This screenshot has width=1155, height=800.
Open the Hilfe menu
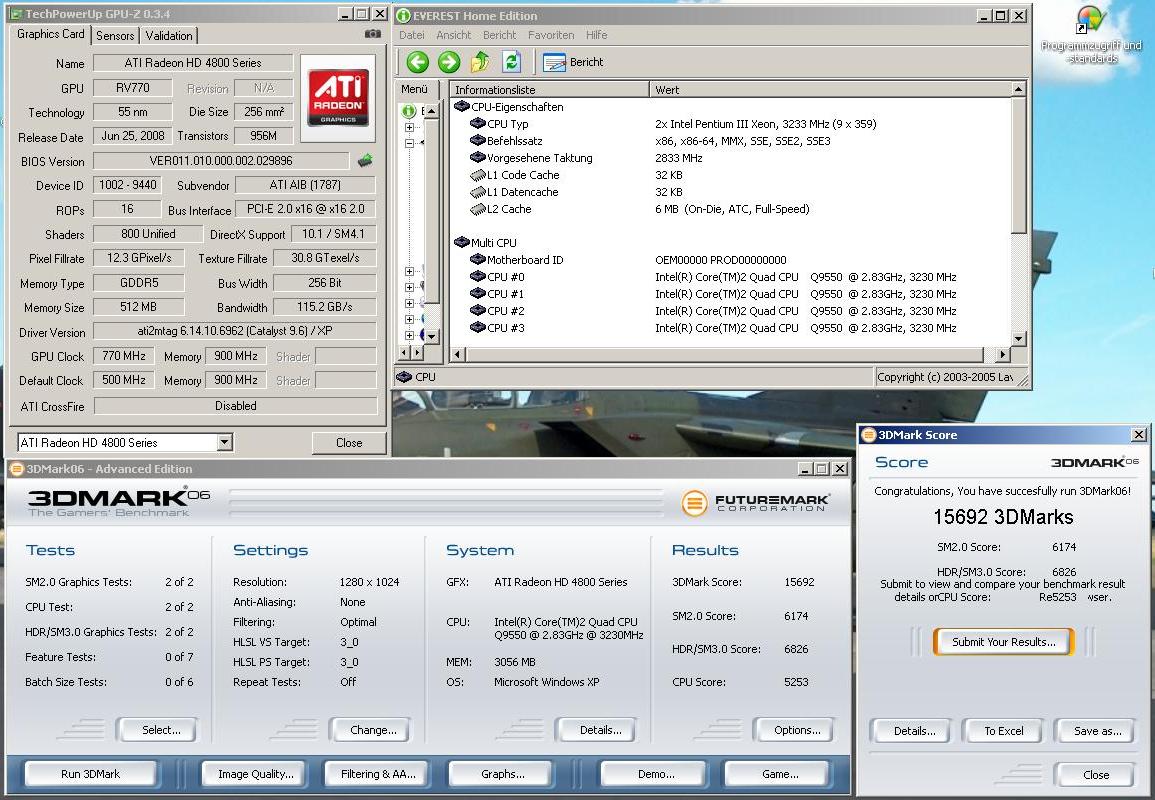(x=597, y=35)
